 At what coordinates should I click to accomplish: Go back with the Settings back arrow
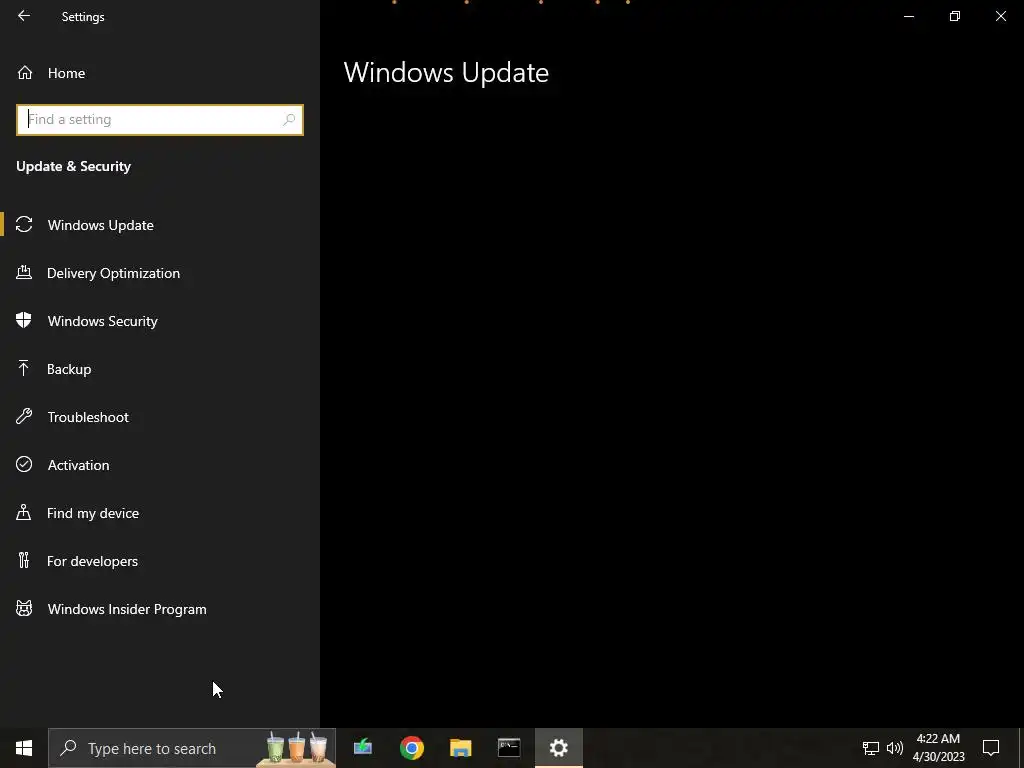[x=24, y=16]
